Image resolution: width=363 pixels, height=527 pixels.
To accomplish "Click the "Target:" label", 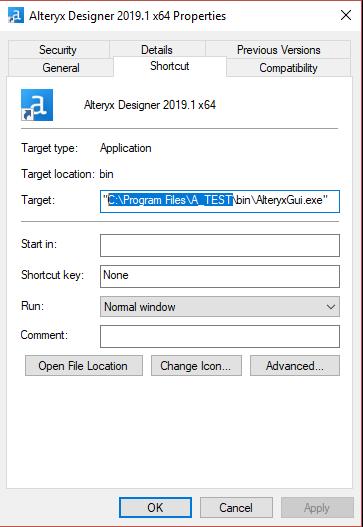I will (38, 200).
